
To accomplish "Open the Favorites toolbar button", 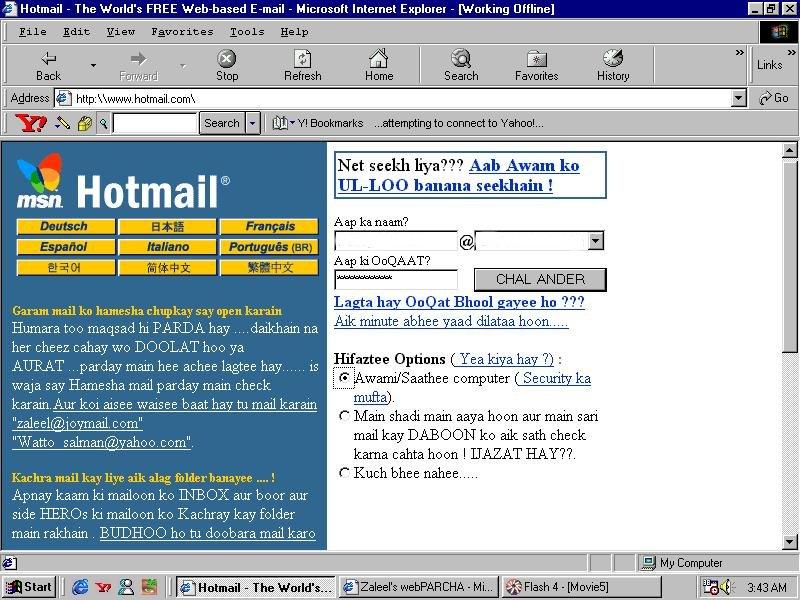I will click(x=536, y=66).
